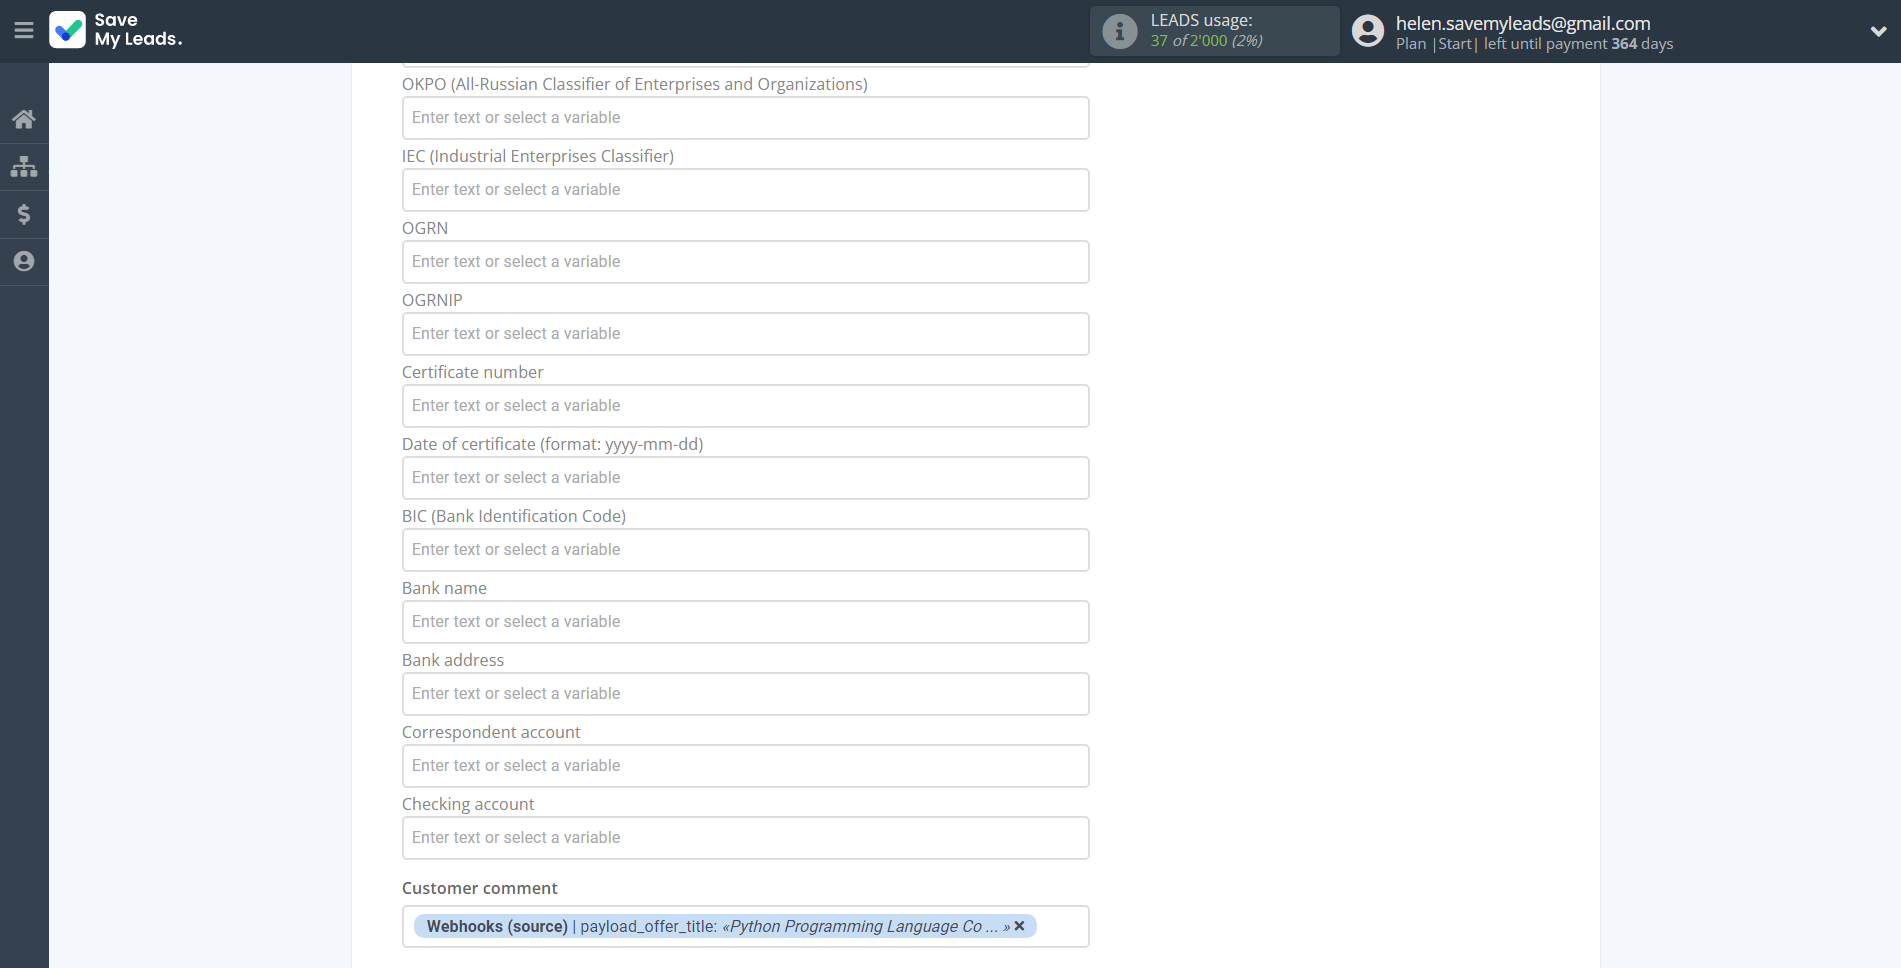This screenshot has height=968, width=1901.
Task: Click the 'OGRNIP' label
Action: [432, 300]
